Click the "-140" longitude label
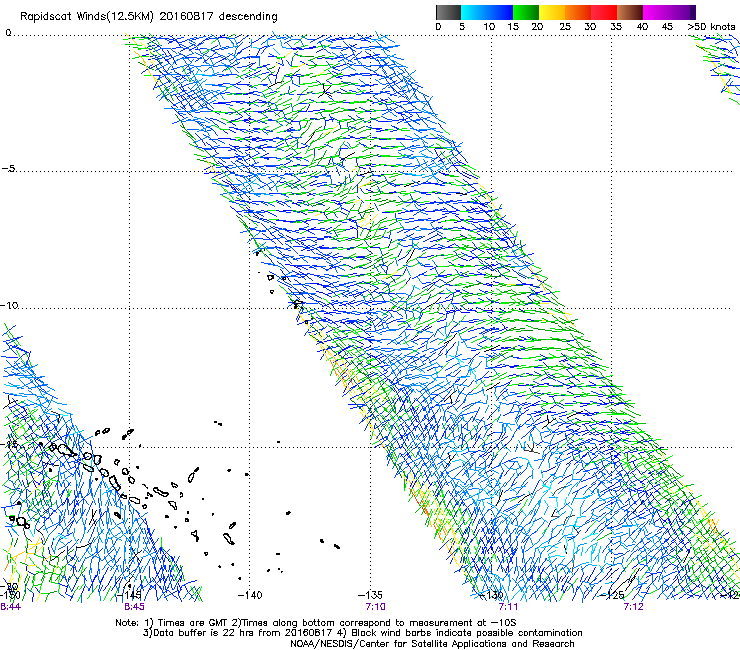 tap(249, 595)
